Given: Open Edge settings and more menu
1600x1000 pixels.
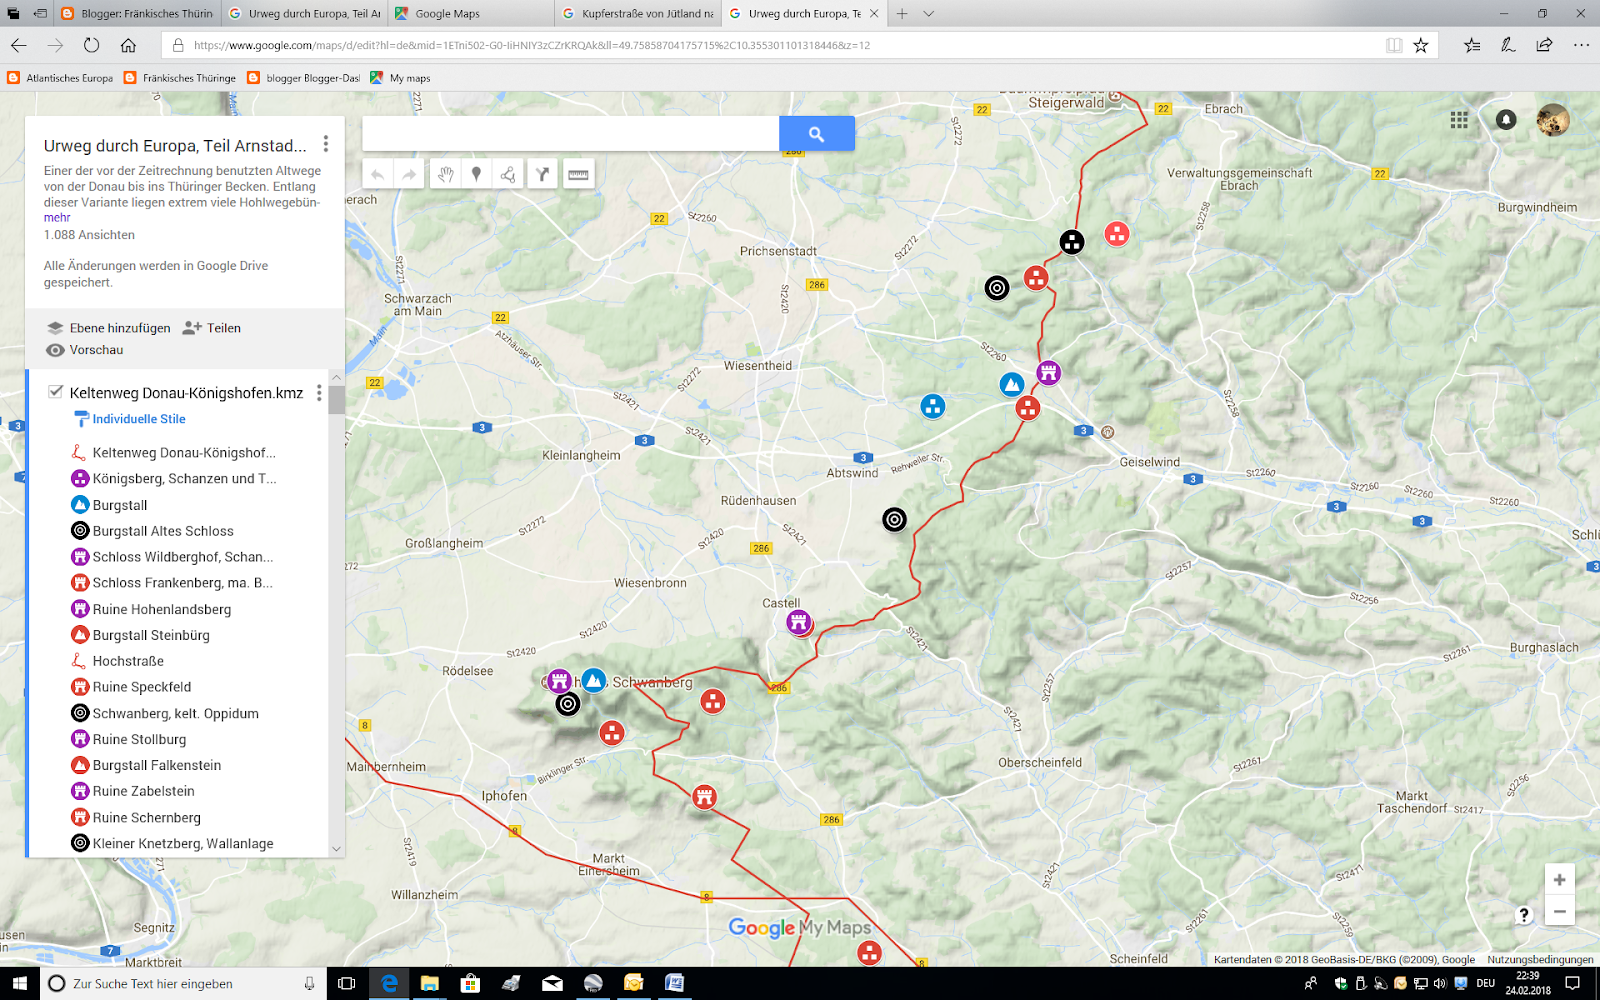Looking at the screenshot, I should tap(1581, 45).
